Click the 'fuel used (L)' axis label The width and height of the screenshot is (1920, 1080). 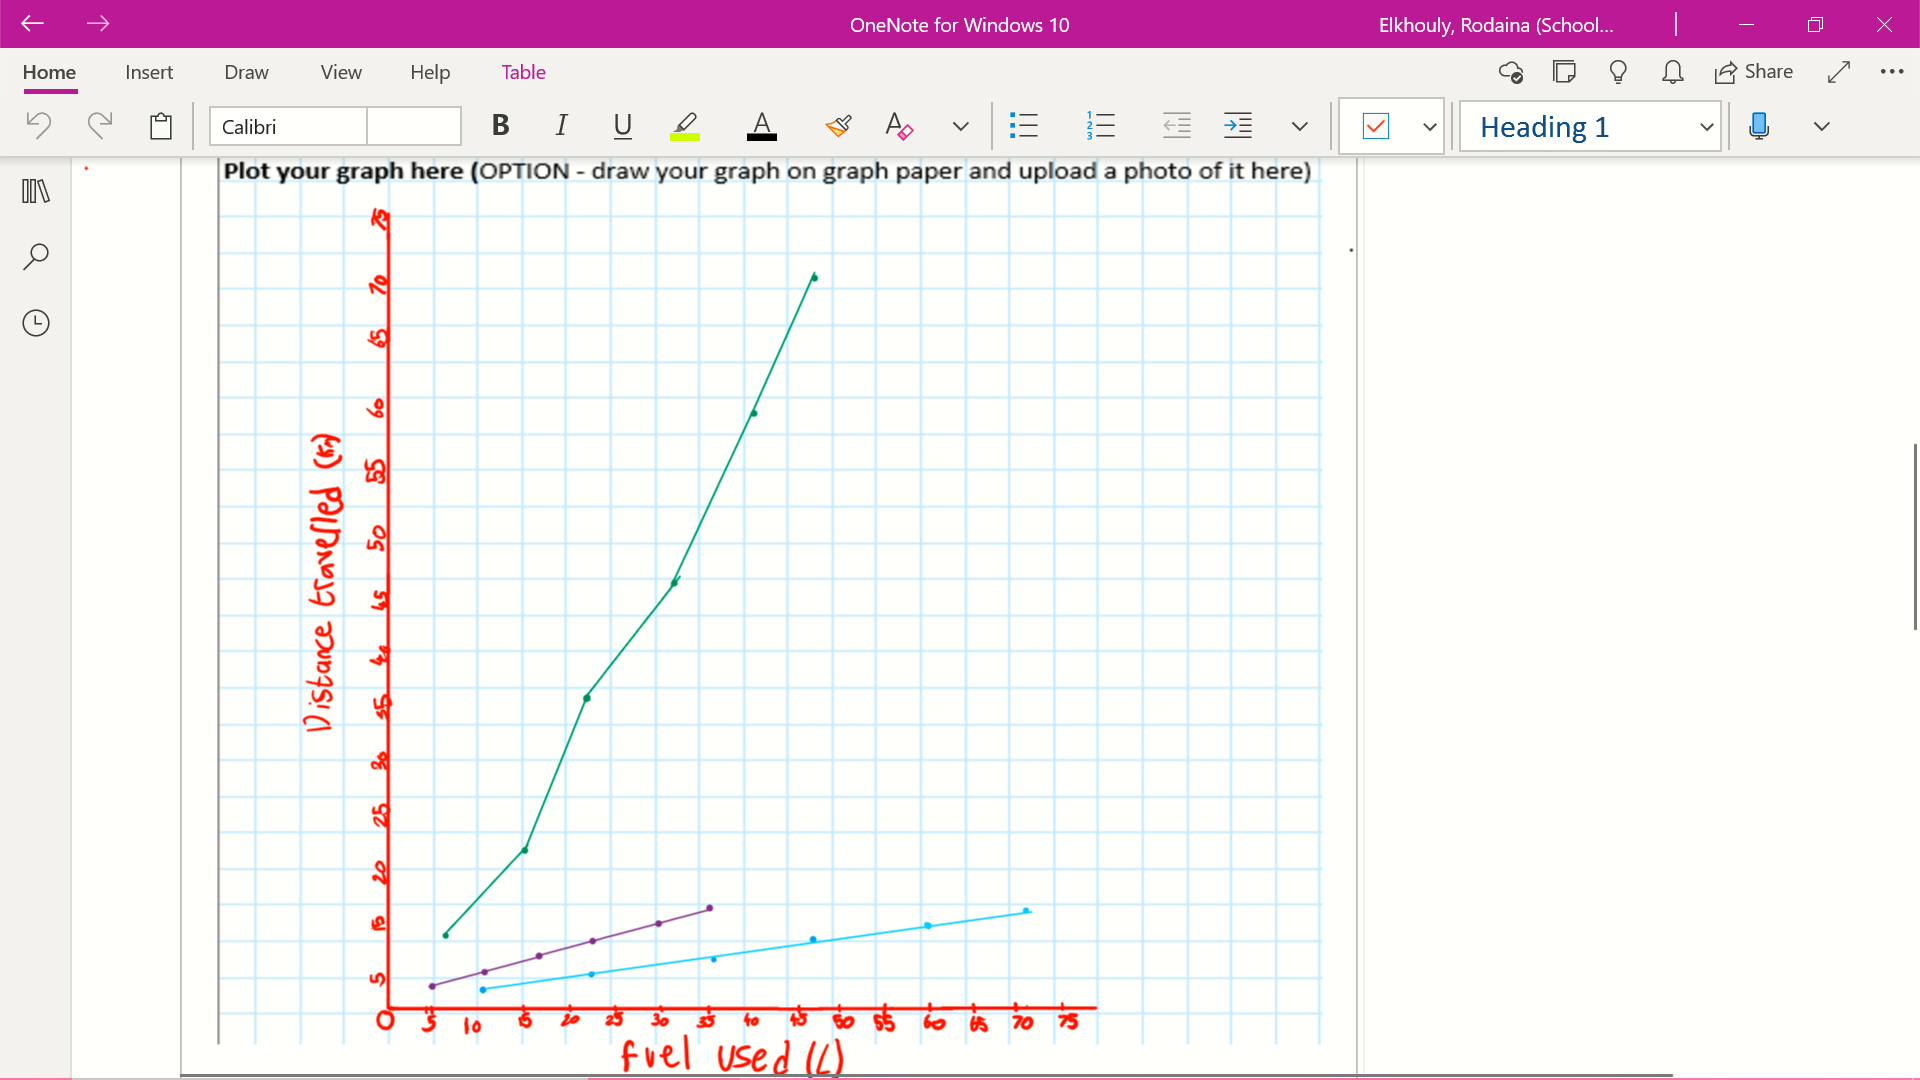point(733,1055)
